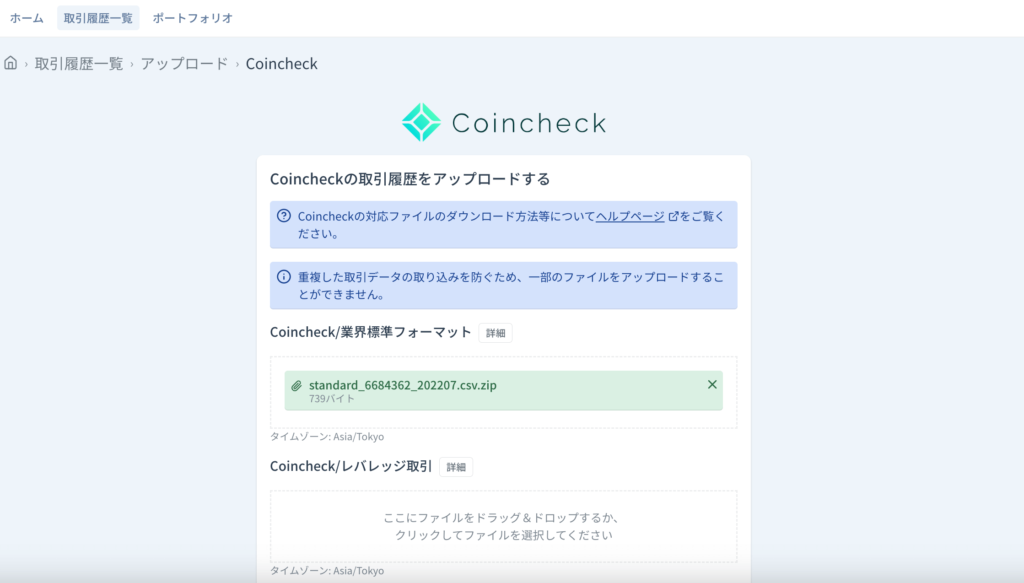The width and height of the screenshot is (1024, 583).
Task: Click the home icon in the breadcrumb
Action: (x=10, y=63)
